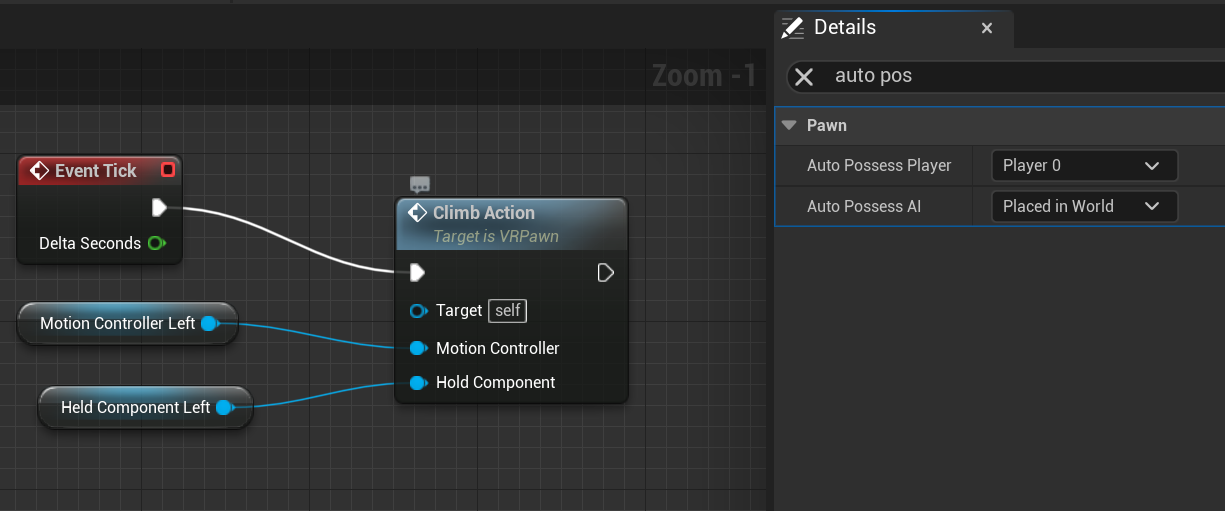This screenshot has width=1225, height=511.
Task: Click the Climb Action function icon
Action: [418, 213]
